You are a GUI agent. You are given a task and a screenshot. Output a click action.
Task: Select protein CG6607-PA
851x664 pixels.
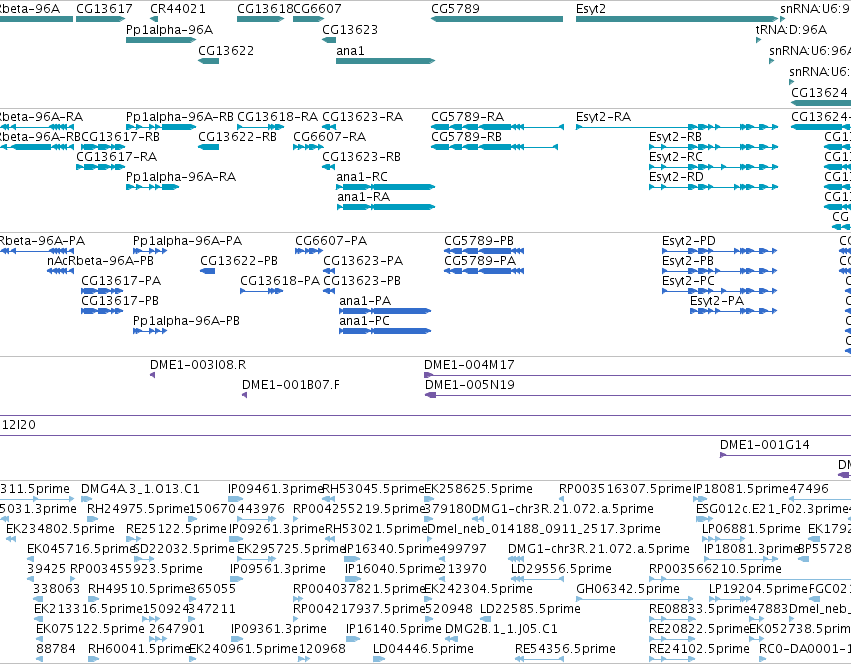pyautogui.click(x=309, y=251)
